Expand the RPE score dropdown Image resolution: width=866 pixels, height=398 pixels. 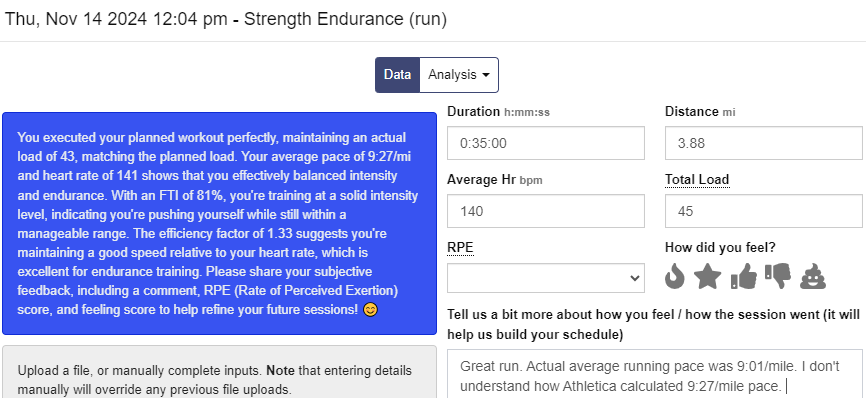click(x=546, y=278)
